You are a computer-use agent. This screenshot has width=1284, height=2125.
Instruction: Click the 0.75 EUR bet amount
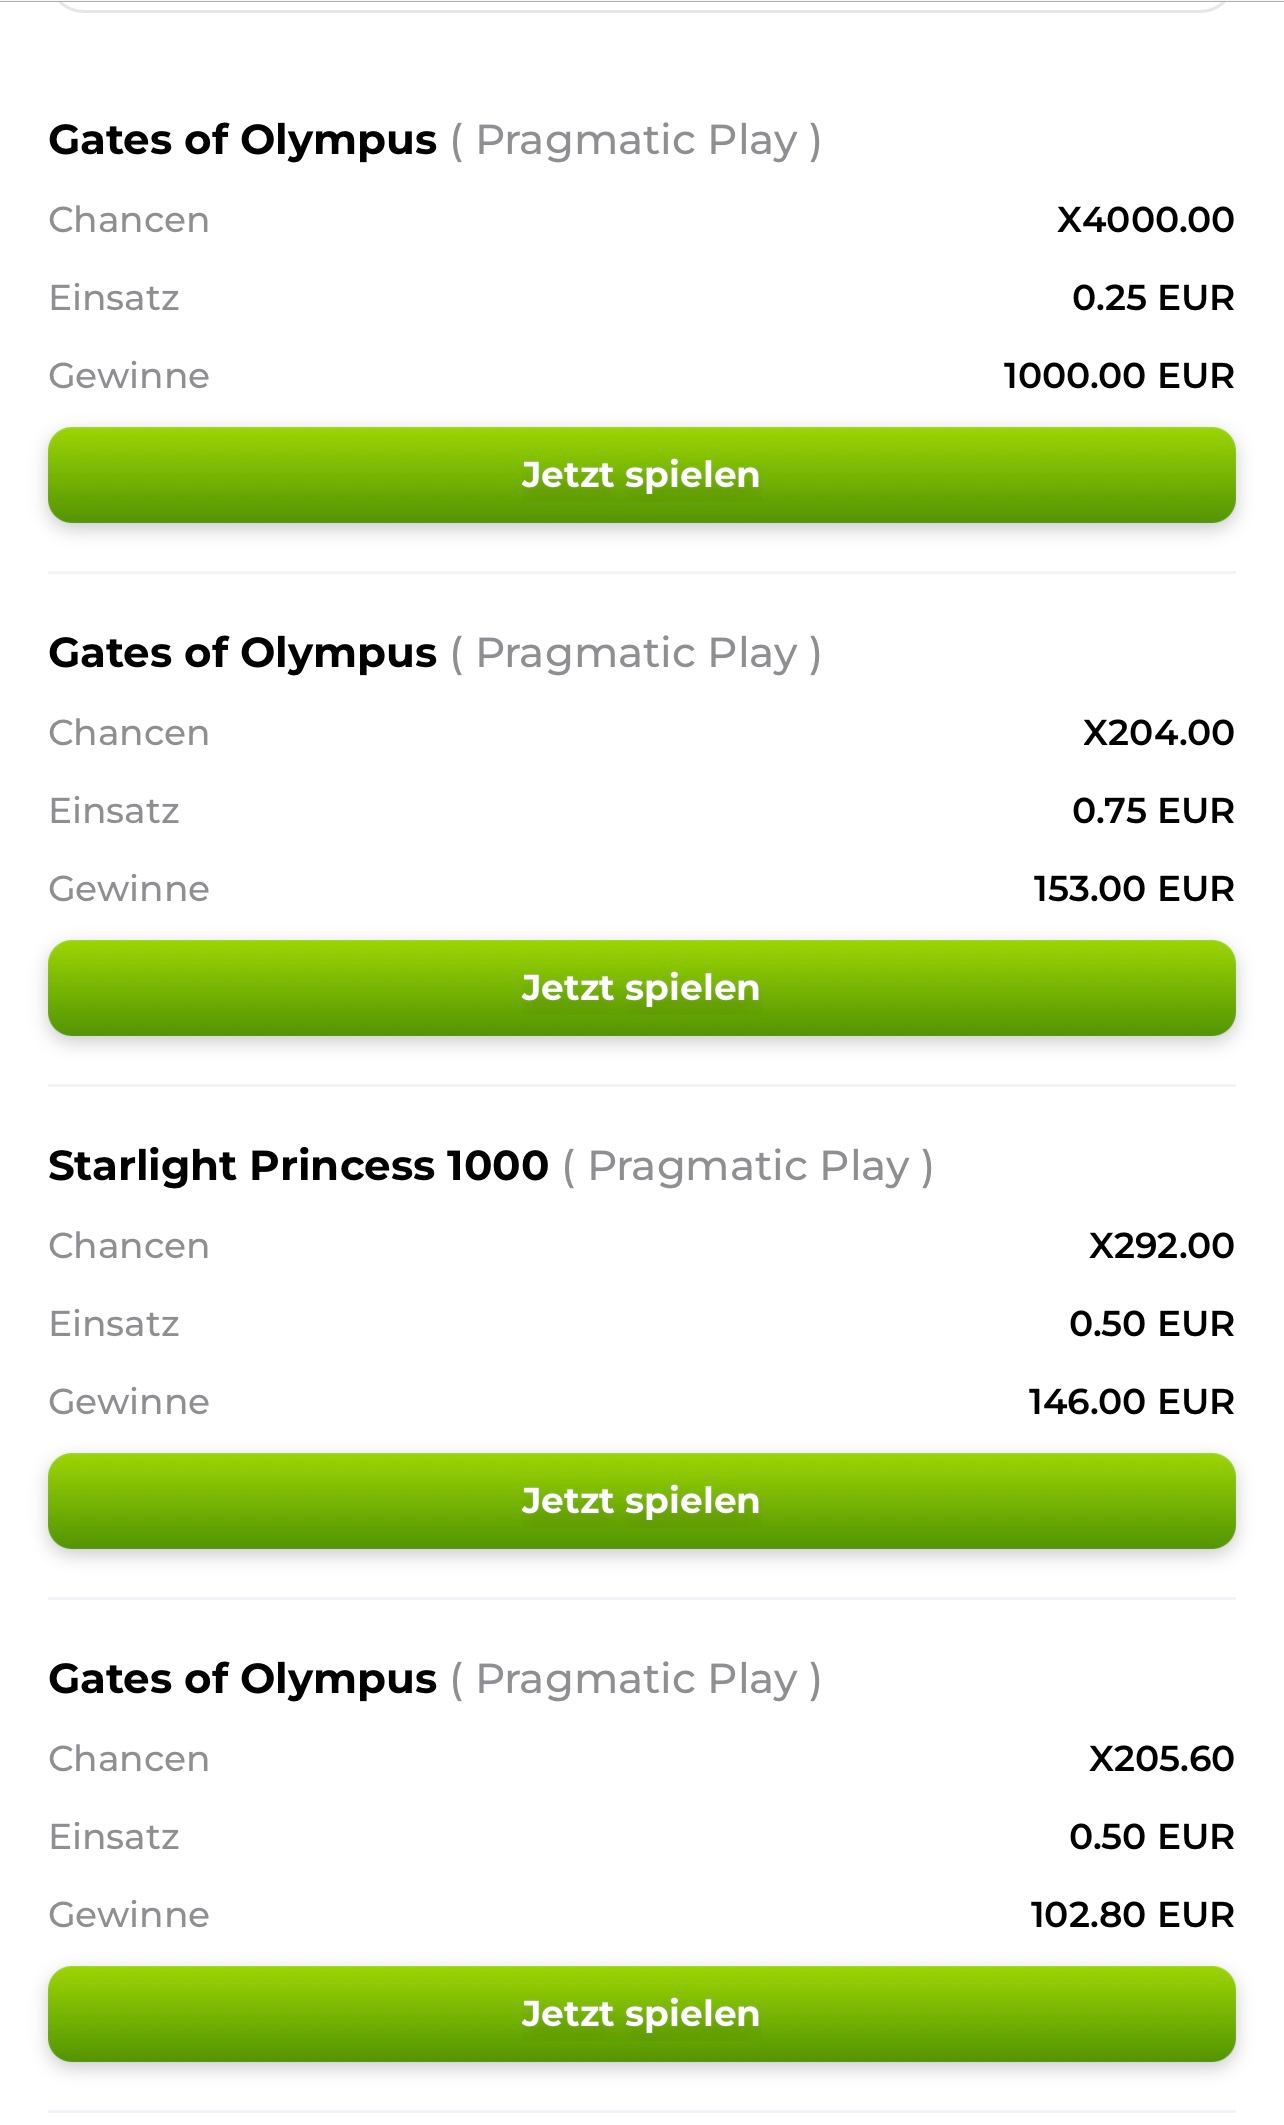tap(1153, 811)
